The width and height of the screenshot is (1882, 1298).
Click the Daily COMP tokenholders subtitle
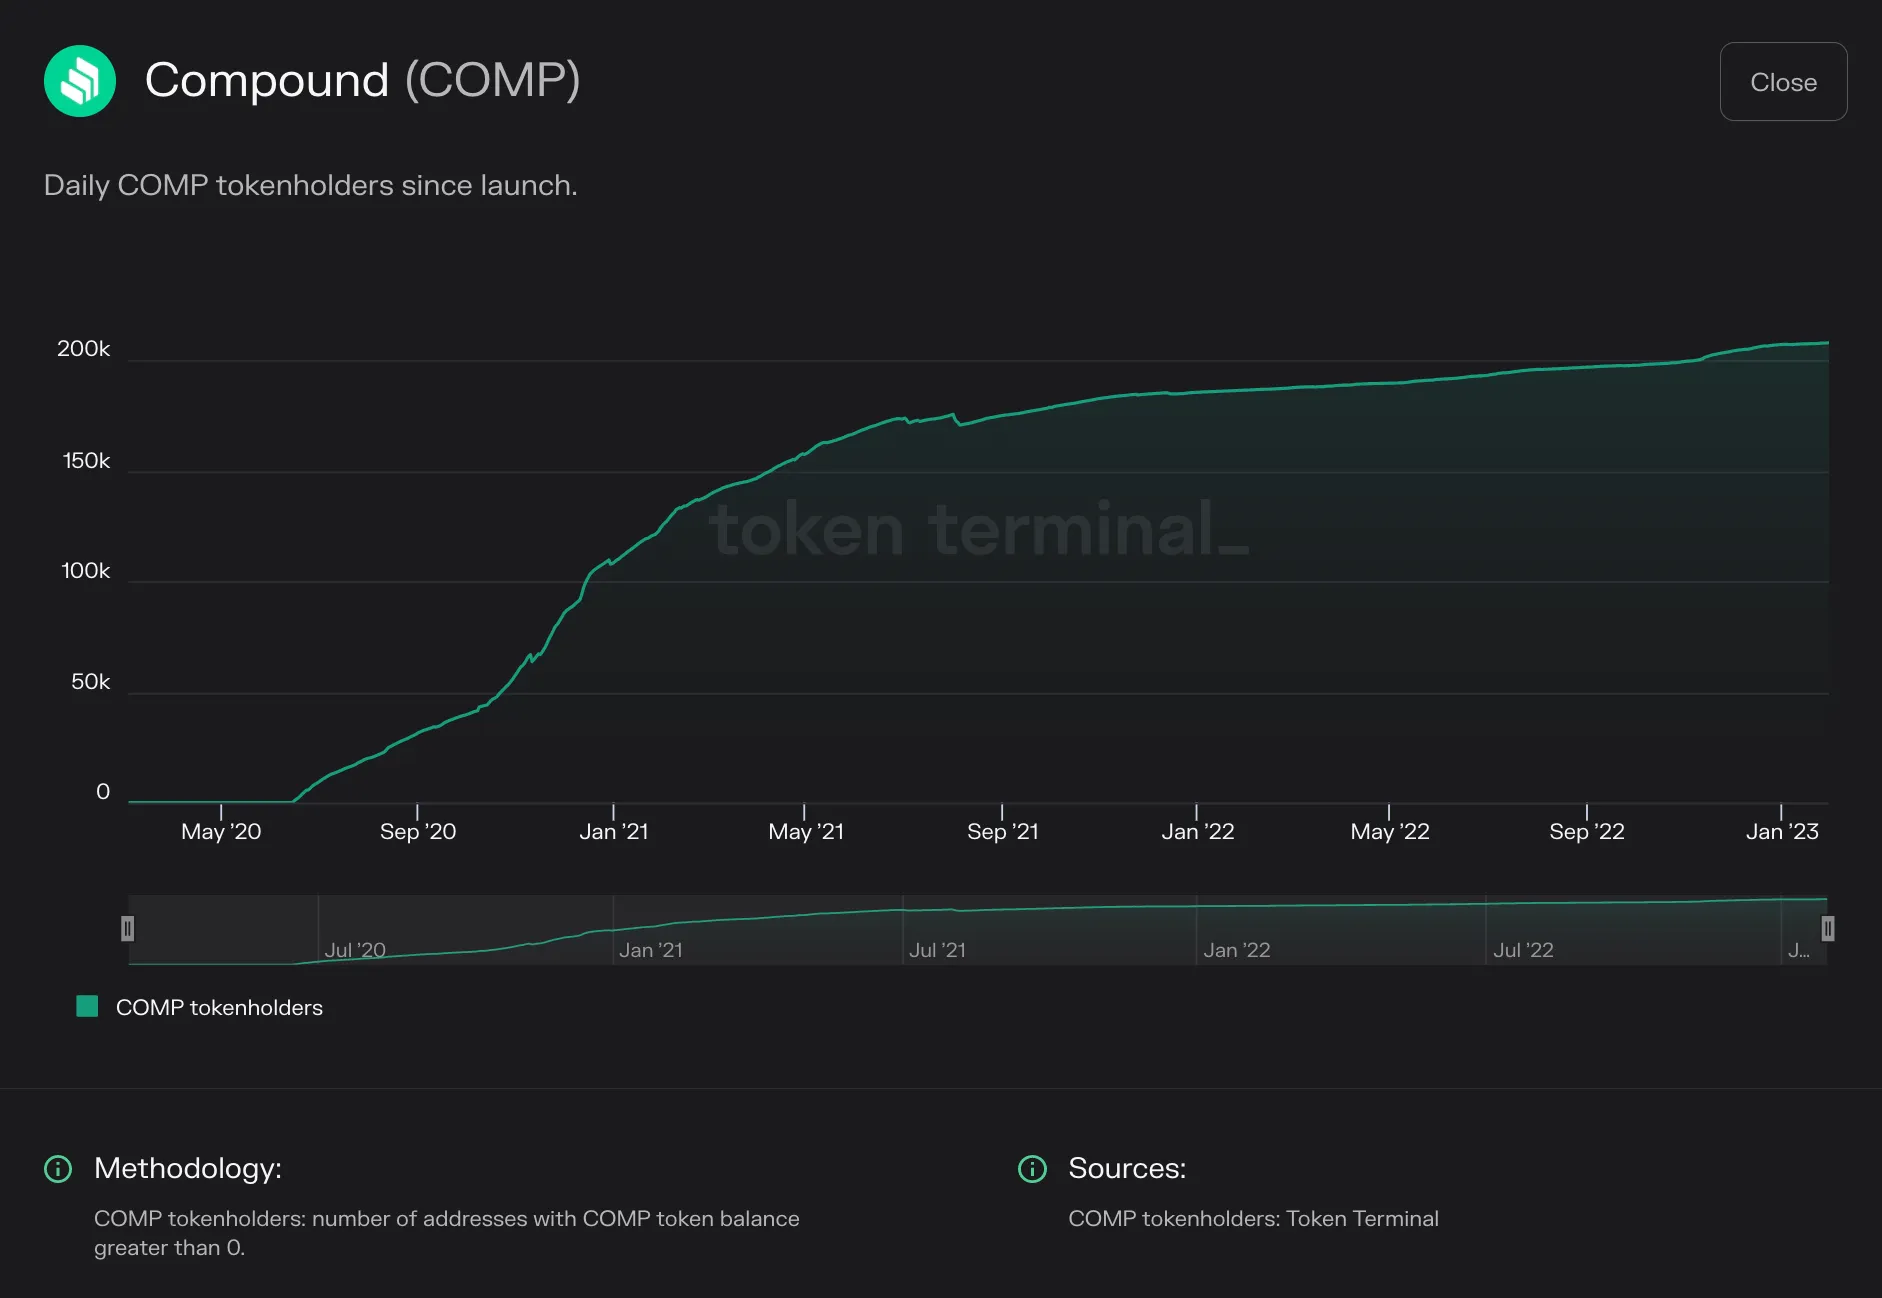311,185
